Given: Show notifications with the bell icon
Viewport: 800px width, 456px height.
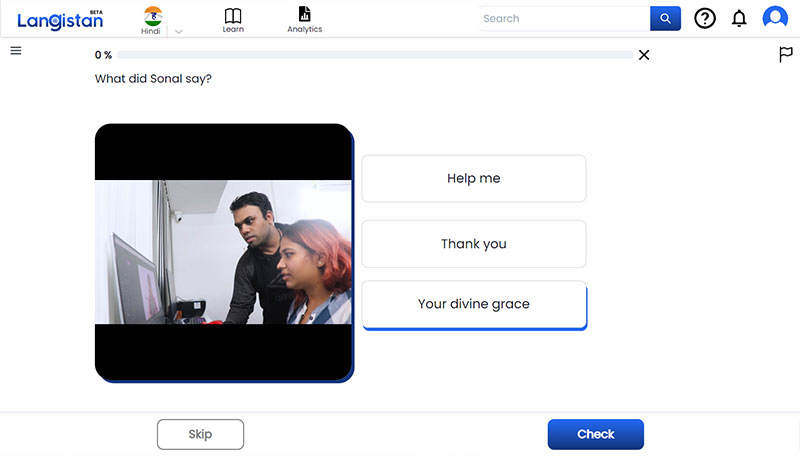Looking at the screenshot, I should point(739,18).
